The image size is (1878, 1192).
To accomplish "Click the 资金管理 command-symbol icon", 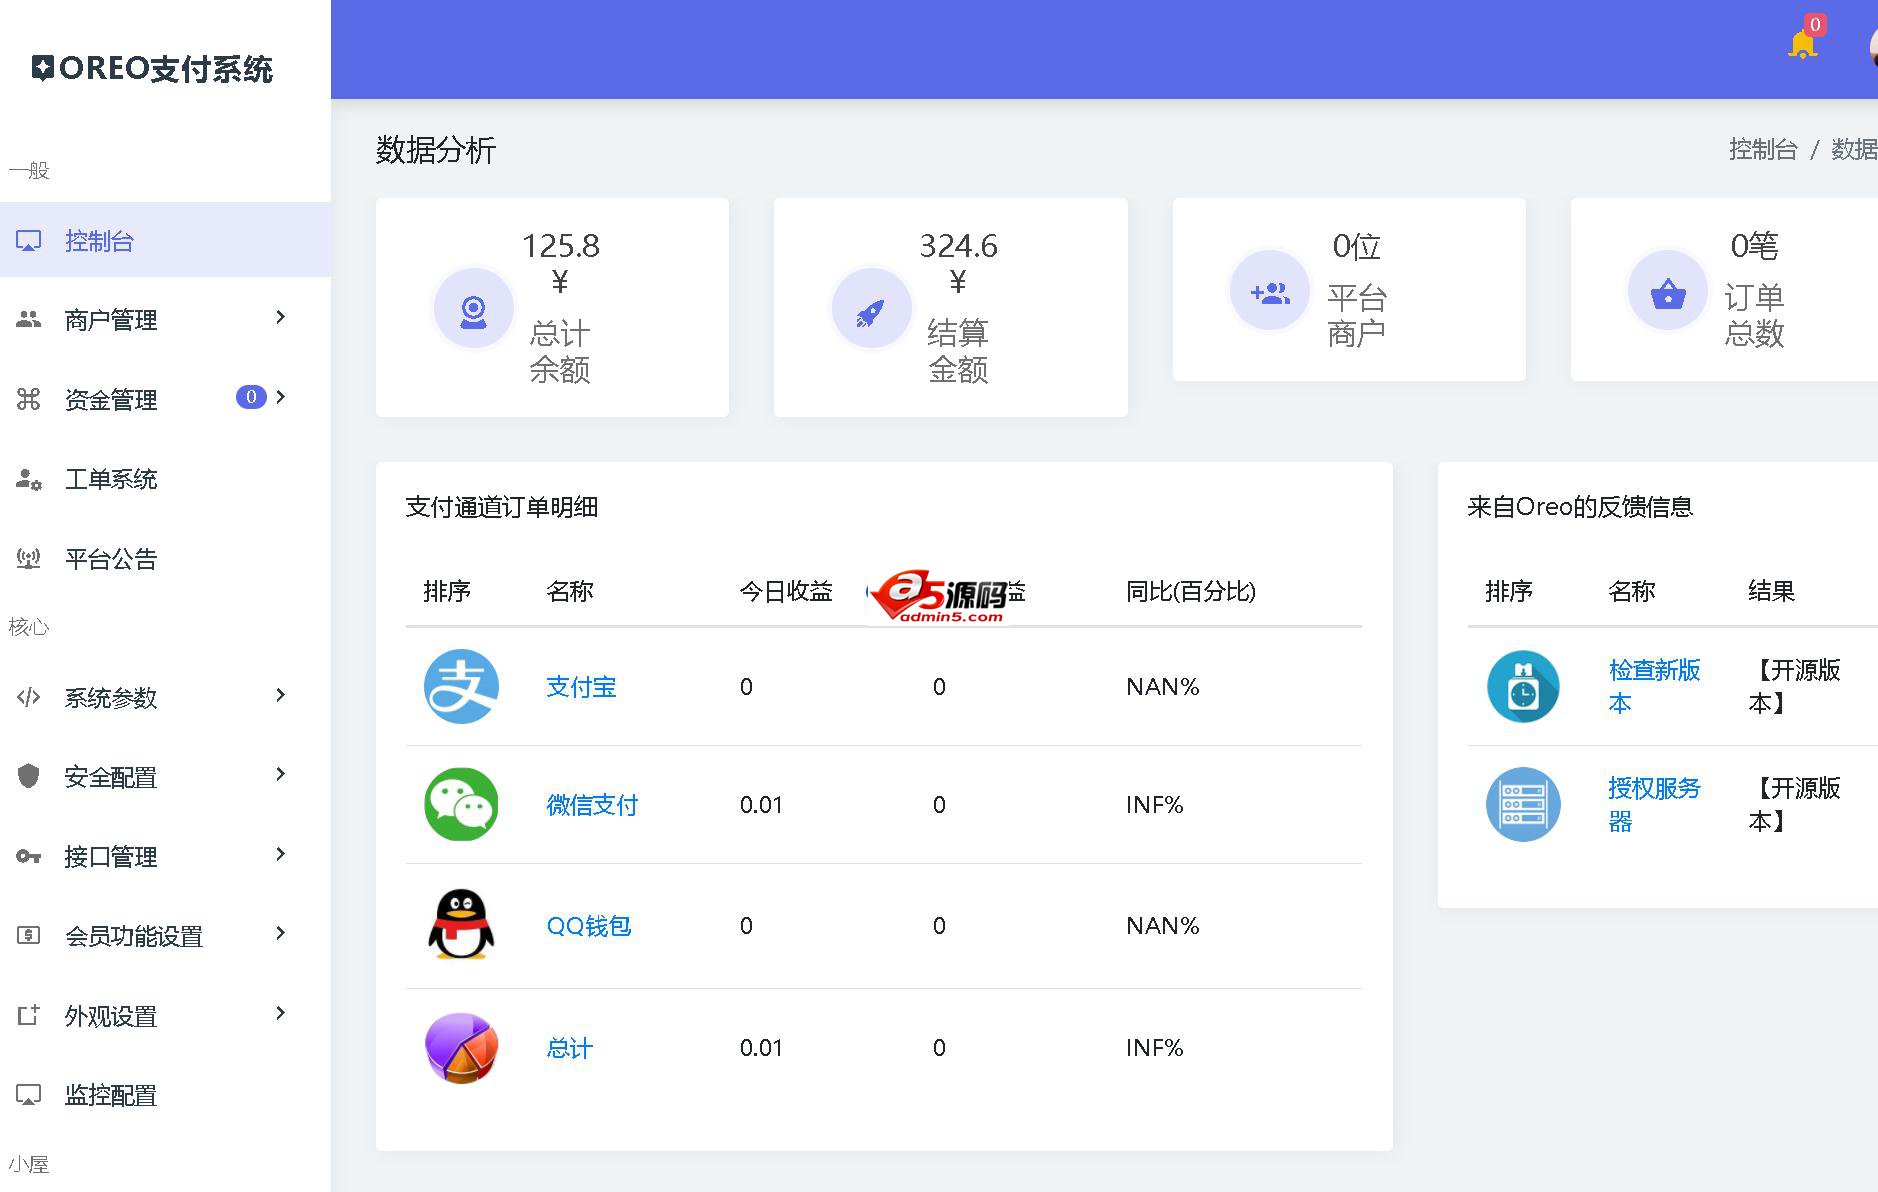I will pyautogui.click(x=29, y=399).
